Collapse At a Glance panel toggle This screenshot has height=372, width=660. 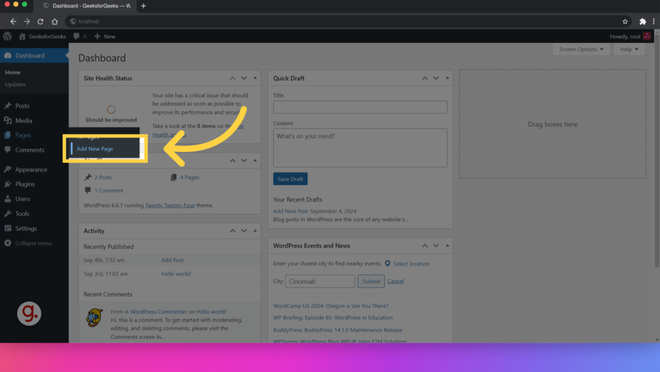pyautogui.click(x=255, y=161)
